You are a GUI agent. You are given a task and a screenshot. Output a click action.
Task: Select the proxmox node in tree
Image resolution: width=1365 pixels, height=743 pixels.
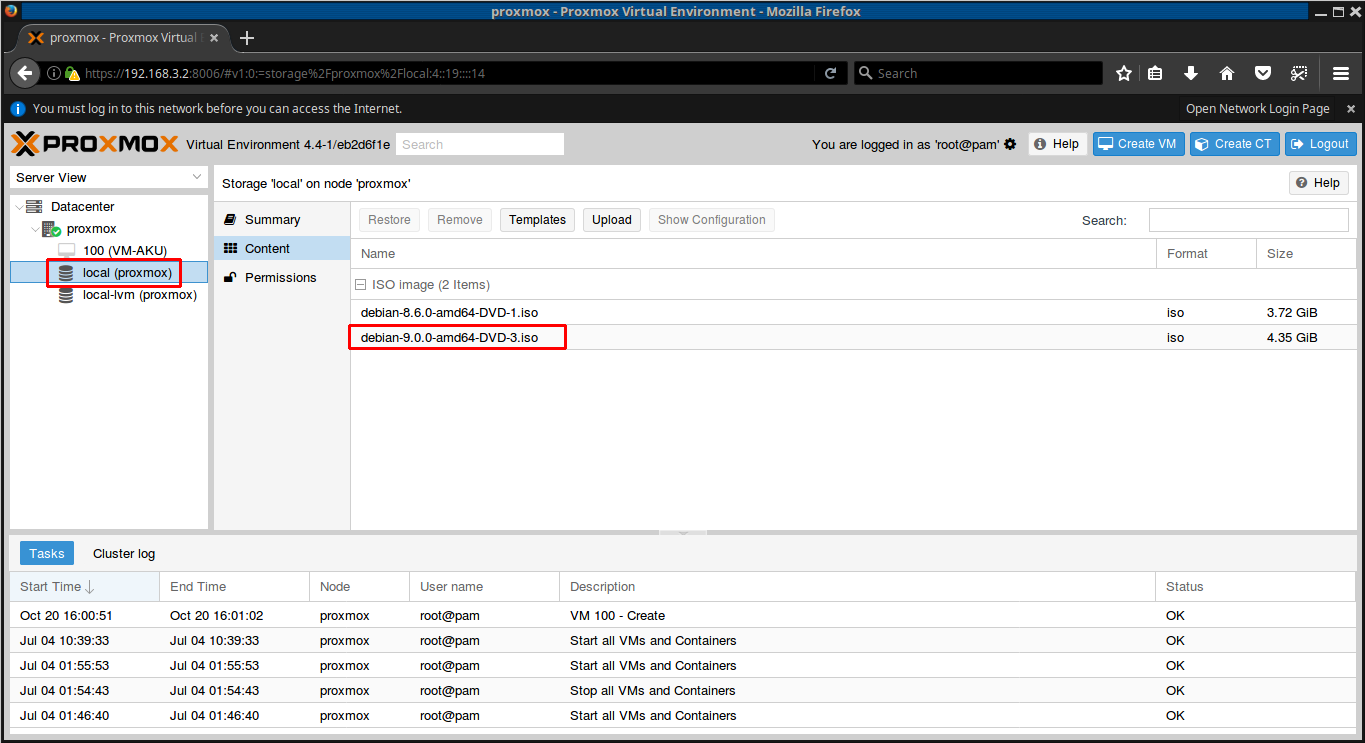click(x=91, y=228)
